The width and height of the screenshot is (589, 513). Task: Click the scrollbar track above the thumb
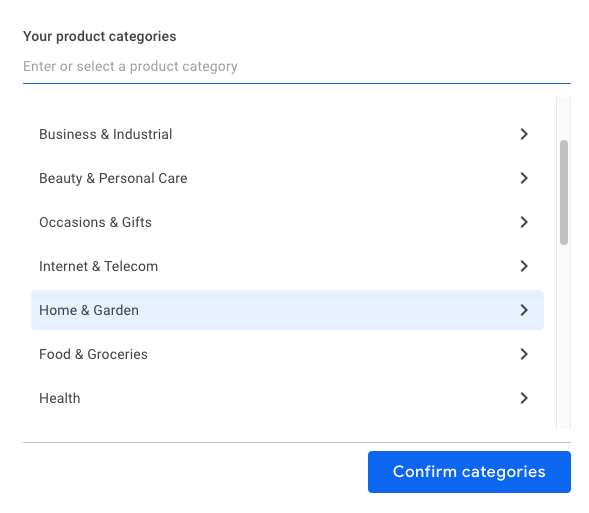[x=563, y=118]
